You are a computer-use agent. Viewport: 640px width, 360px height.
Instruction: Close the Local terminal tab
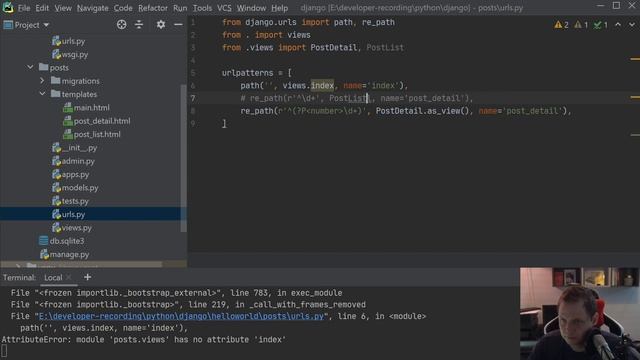click(69, 278)
